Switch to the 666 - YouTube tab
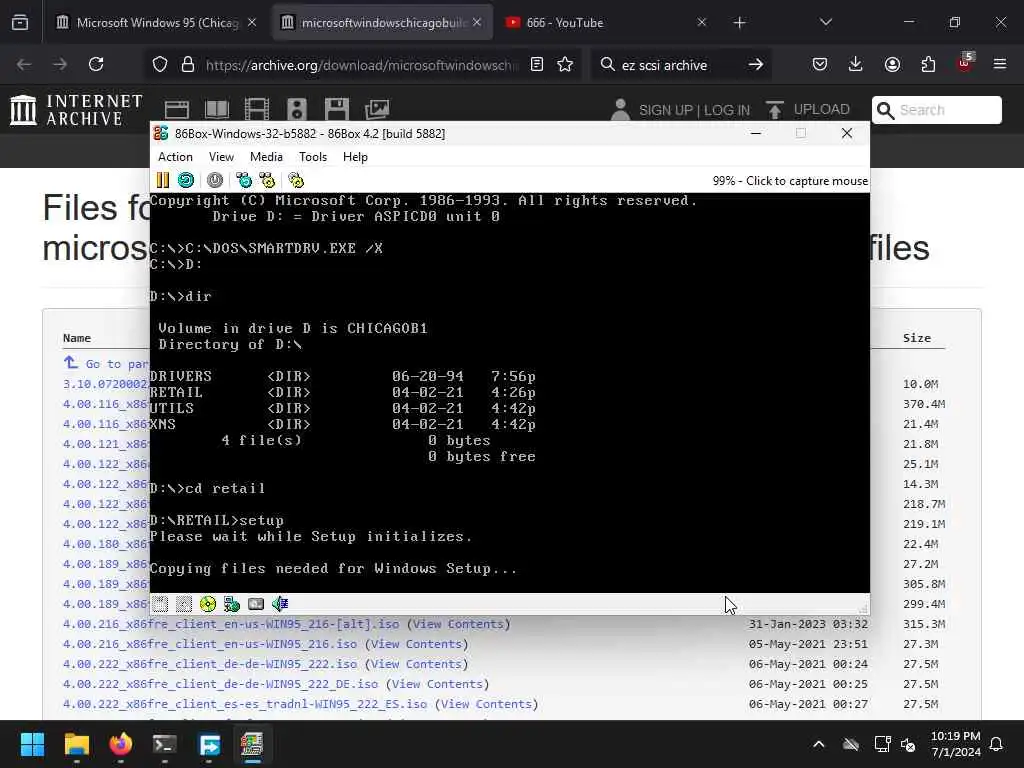The height and width of the screenshot is (768, 1024). pyautogui.click(x=605, y=22)
